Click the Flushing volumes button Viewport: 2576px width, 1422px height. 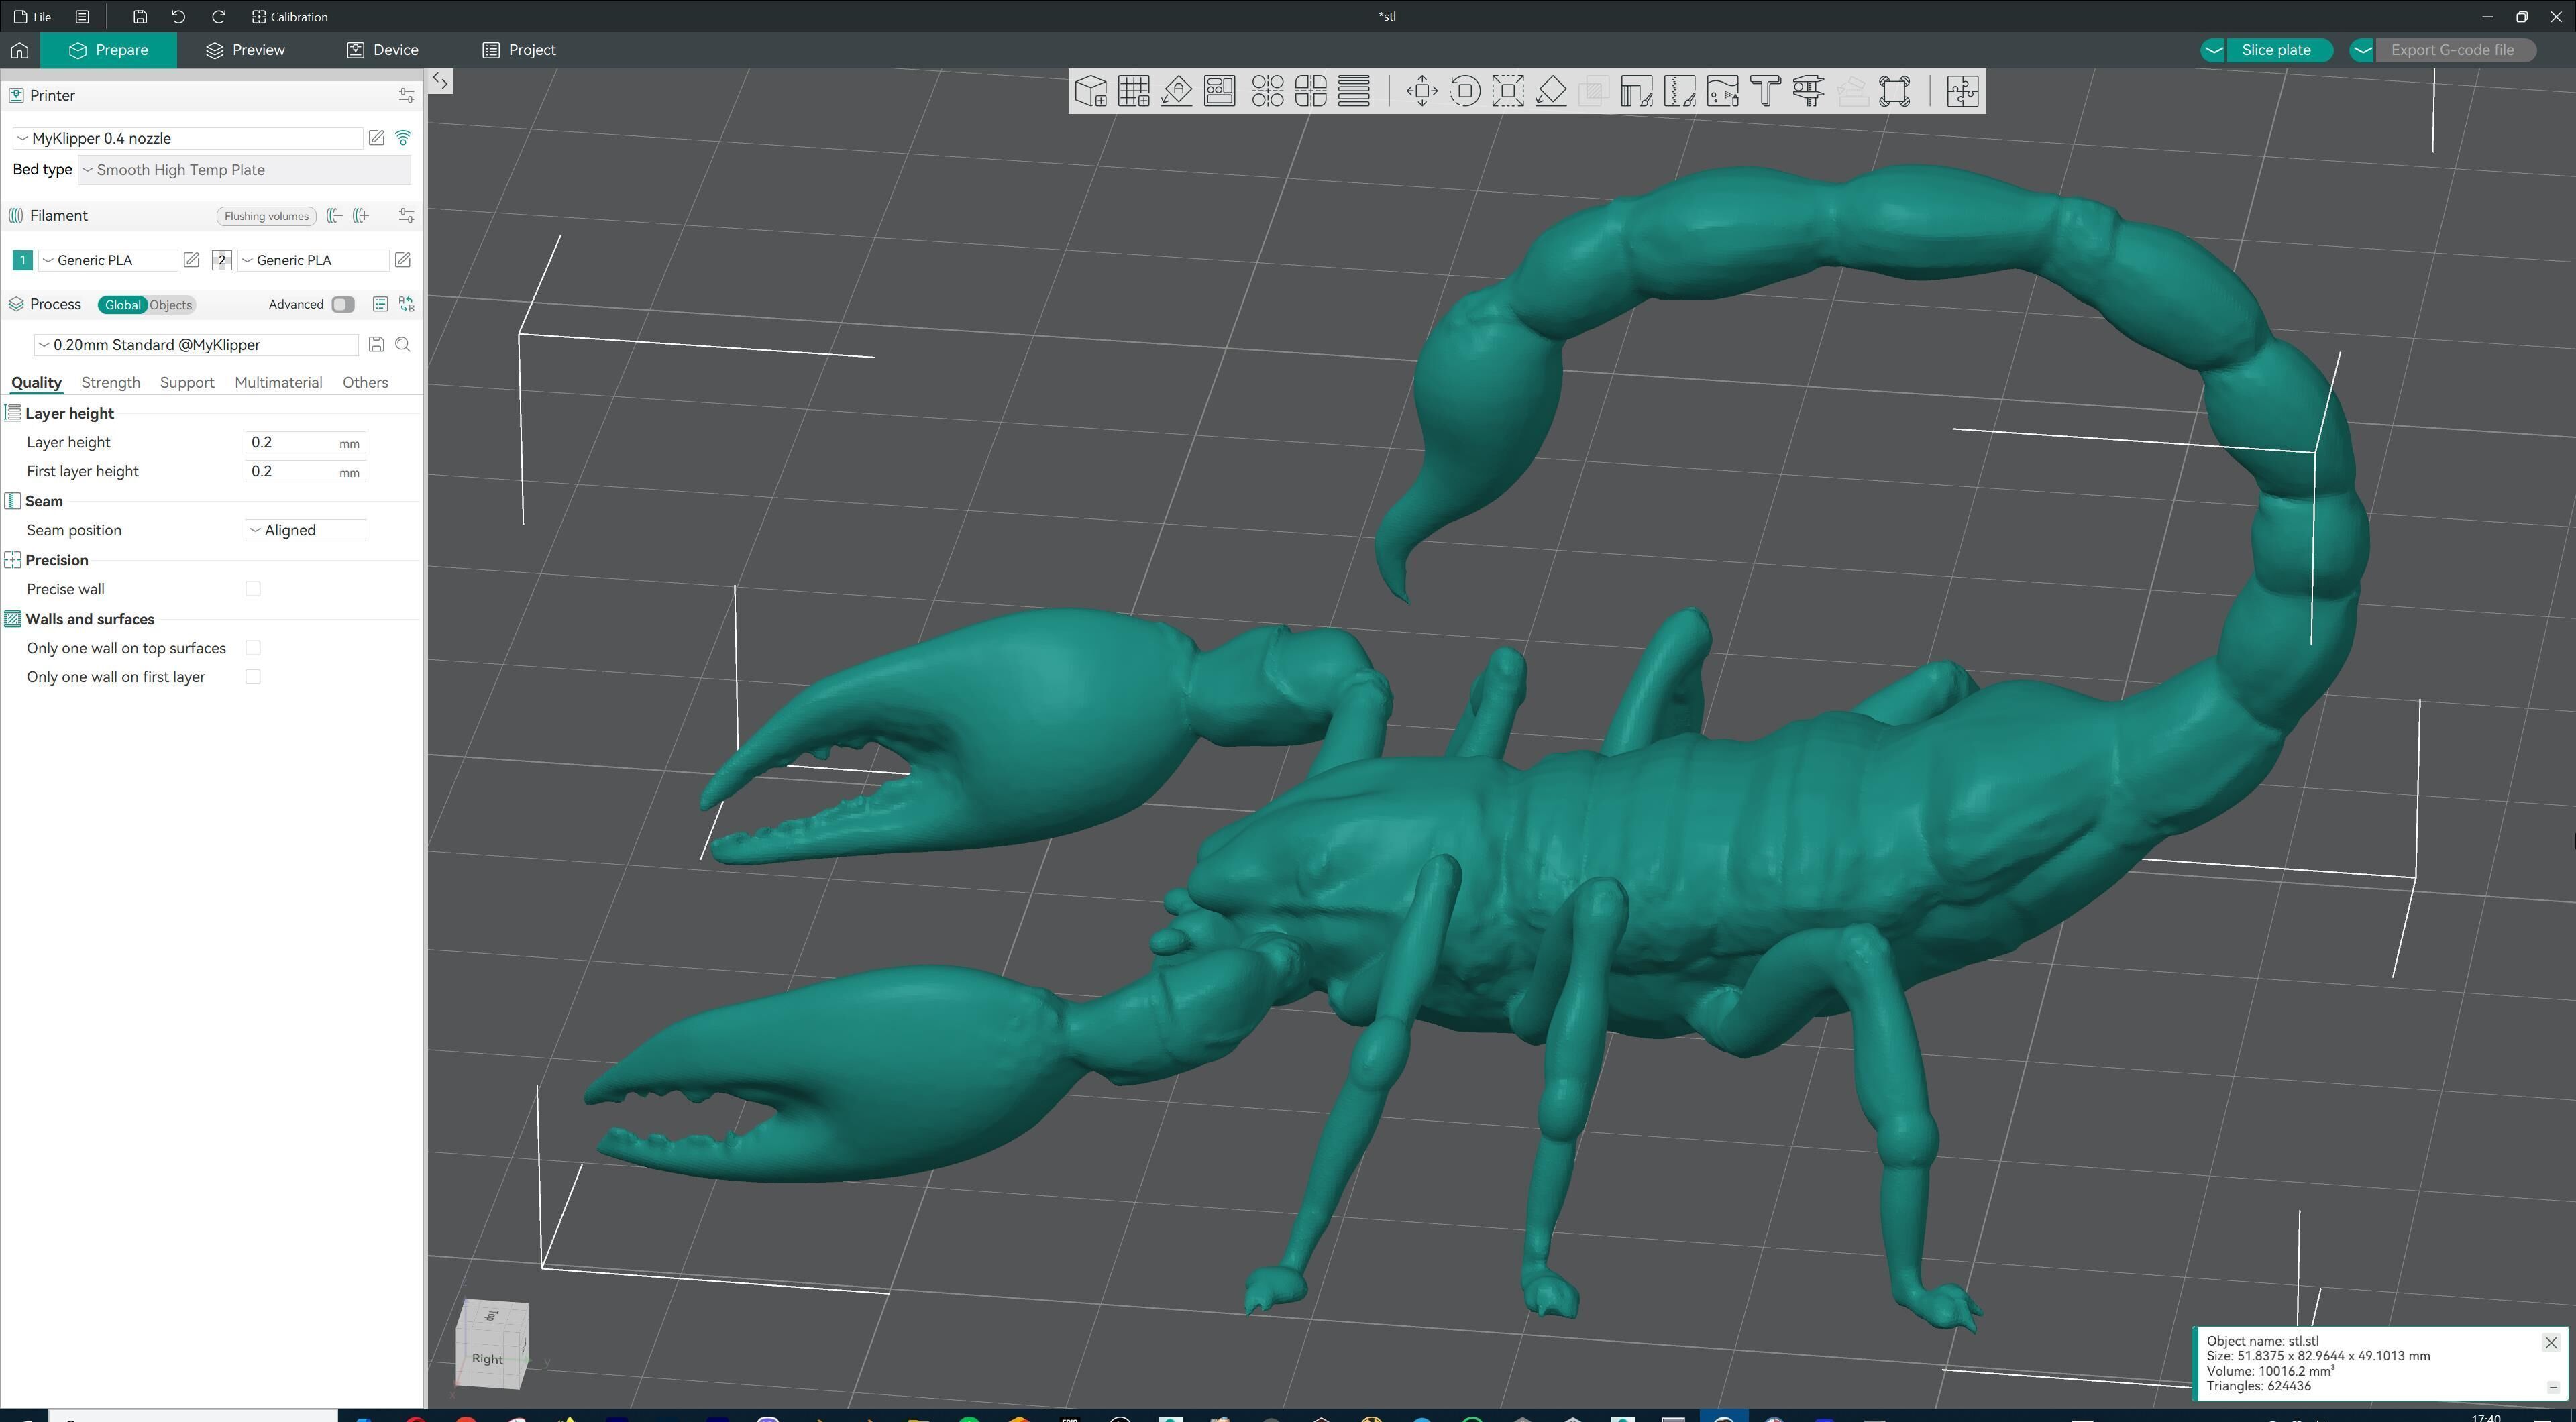[x=266, y=216]
